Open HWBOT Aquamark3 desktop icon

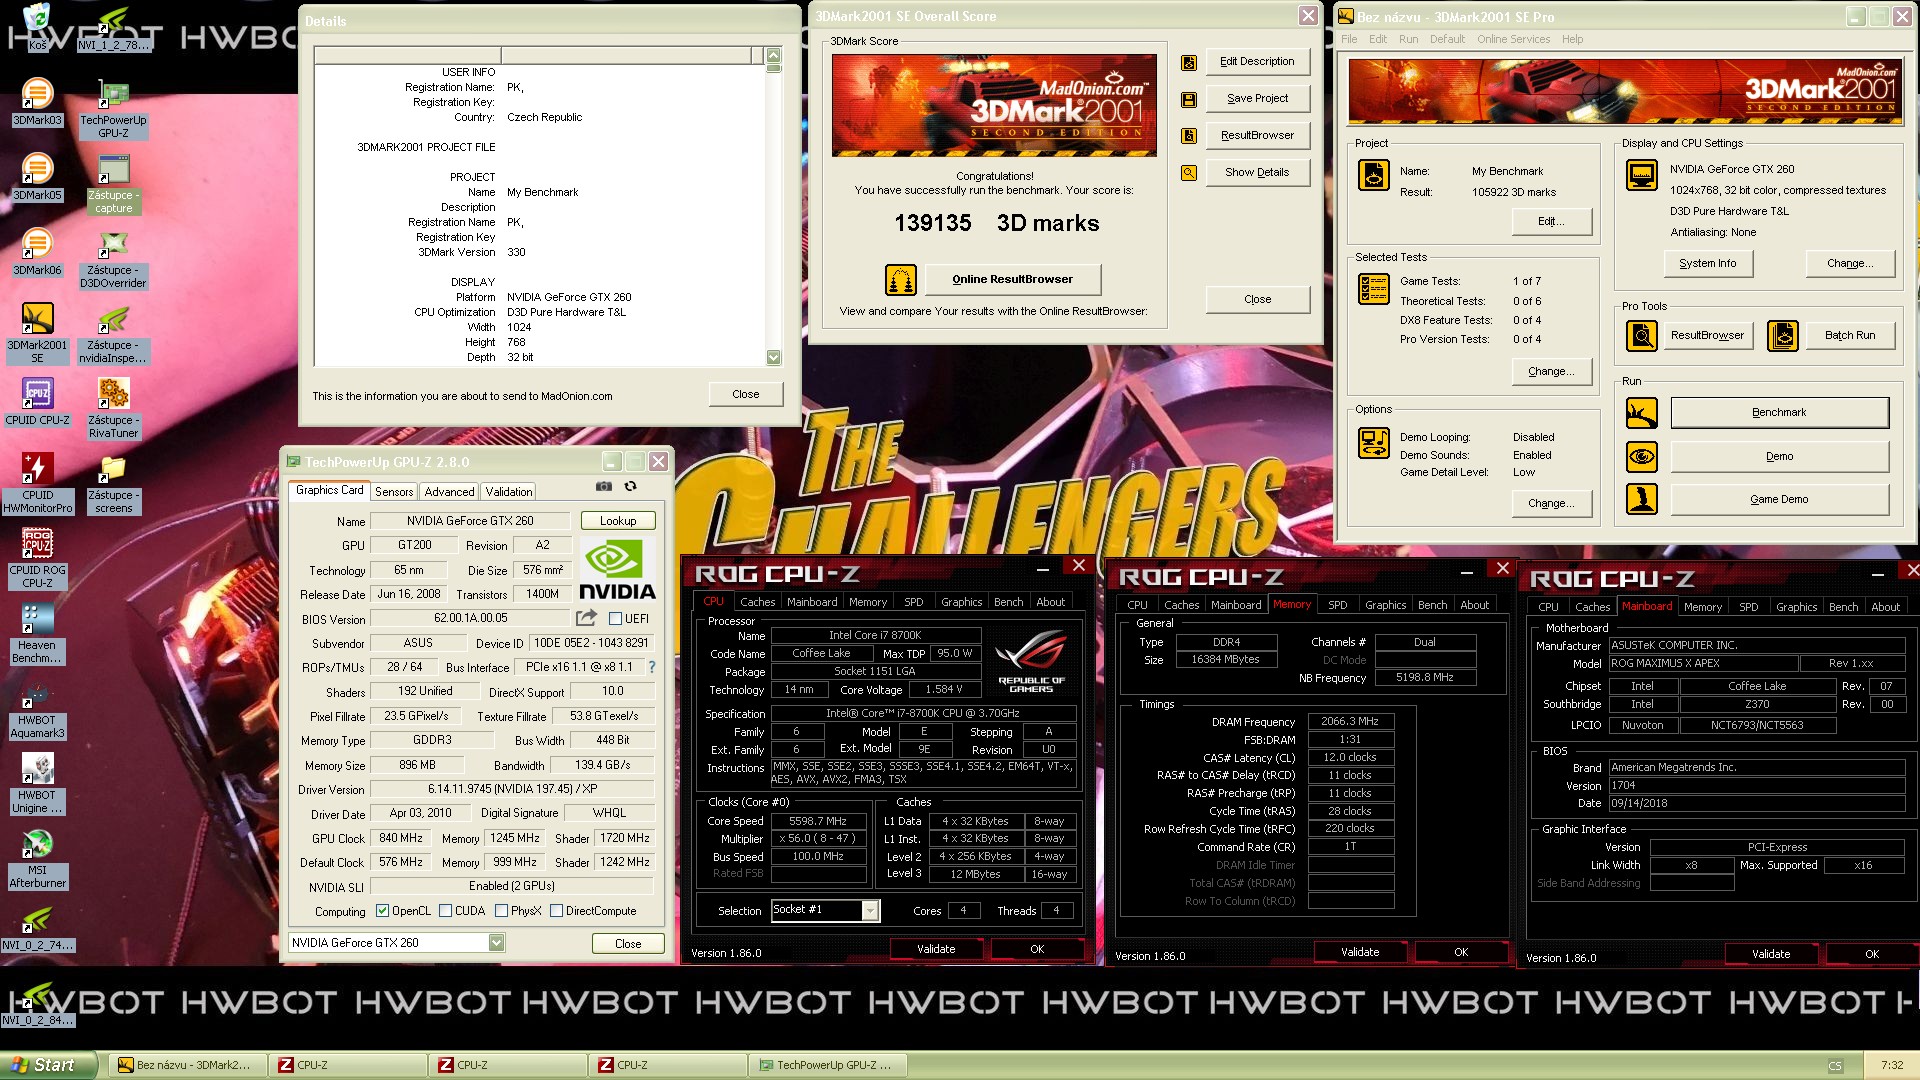click(37, 708)
